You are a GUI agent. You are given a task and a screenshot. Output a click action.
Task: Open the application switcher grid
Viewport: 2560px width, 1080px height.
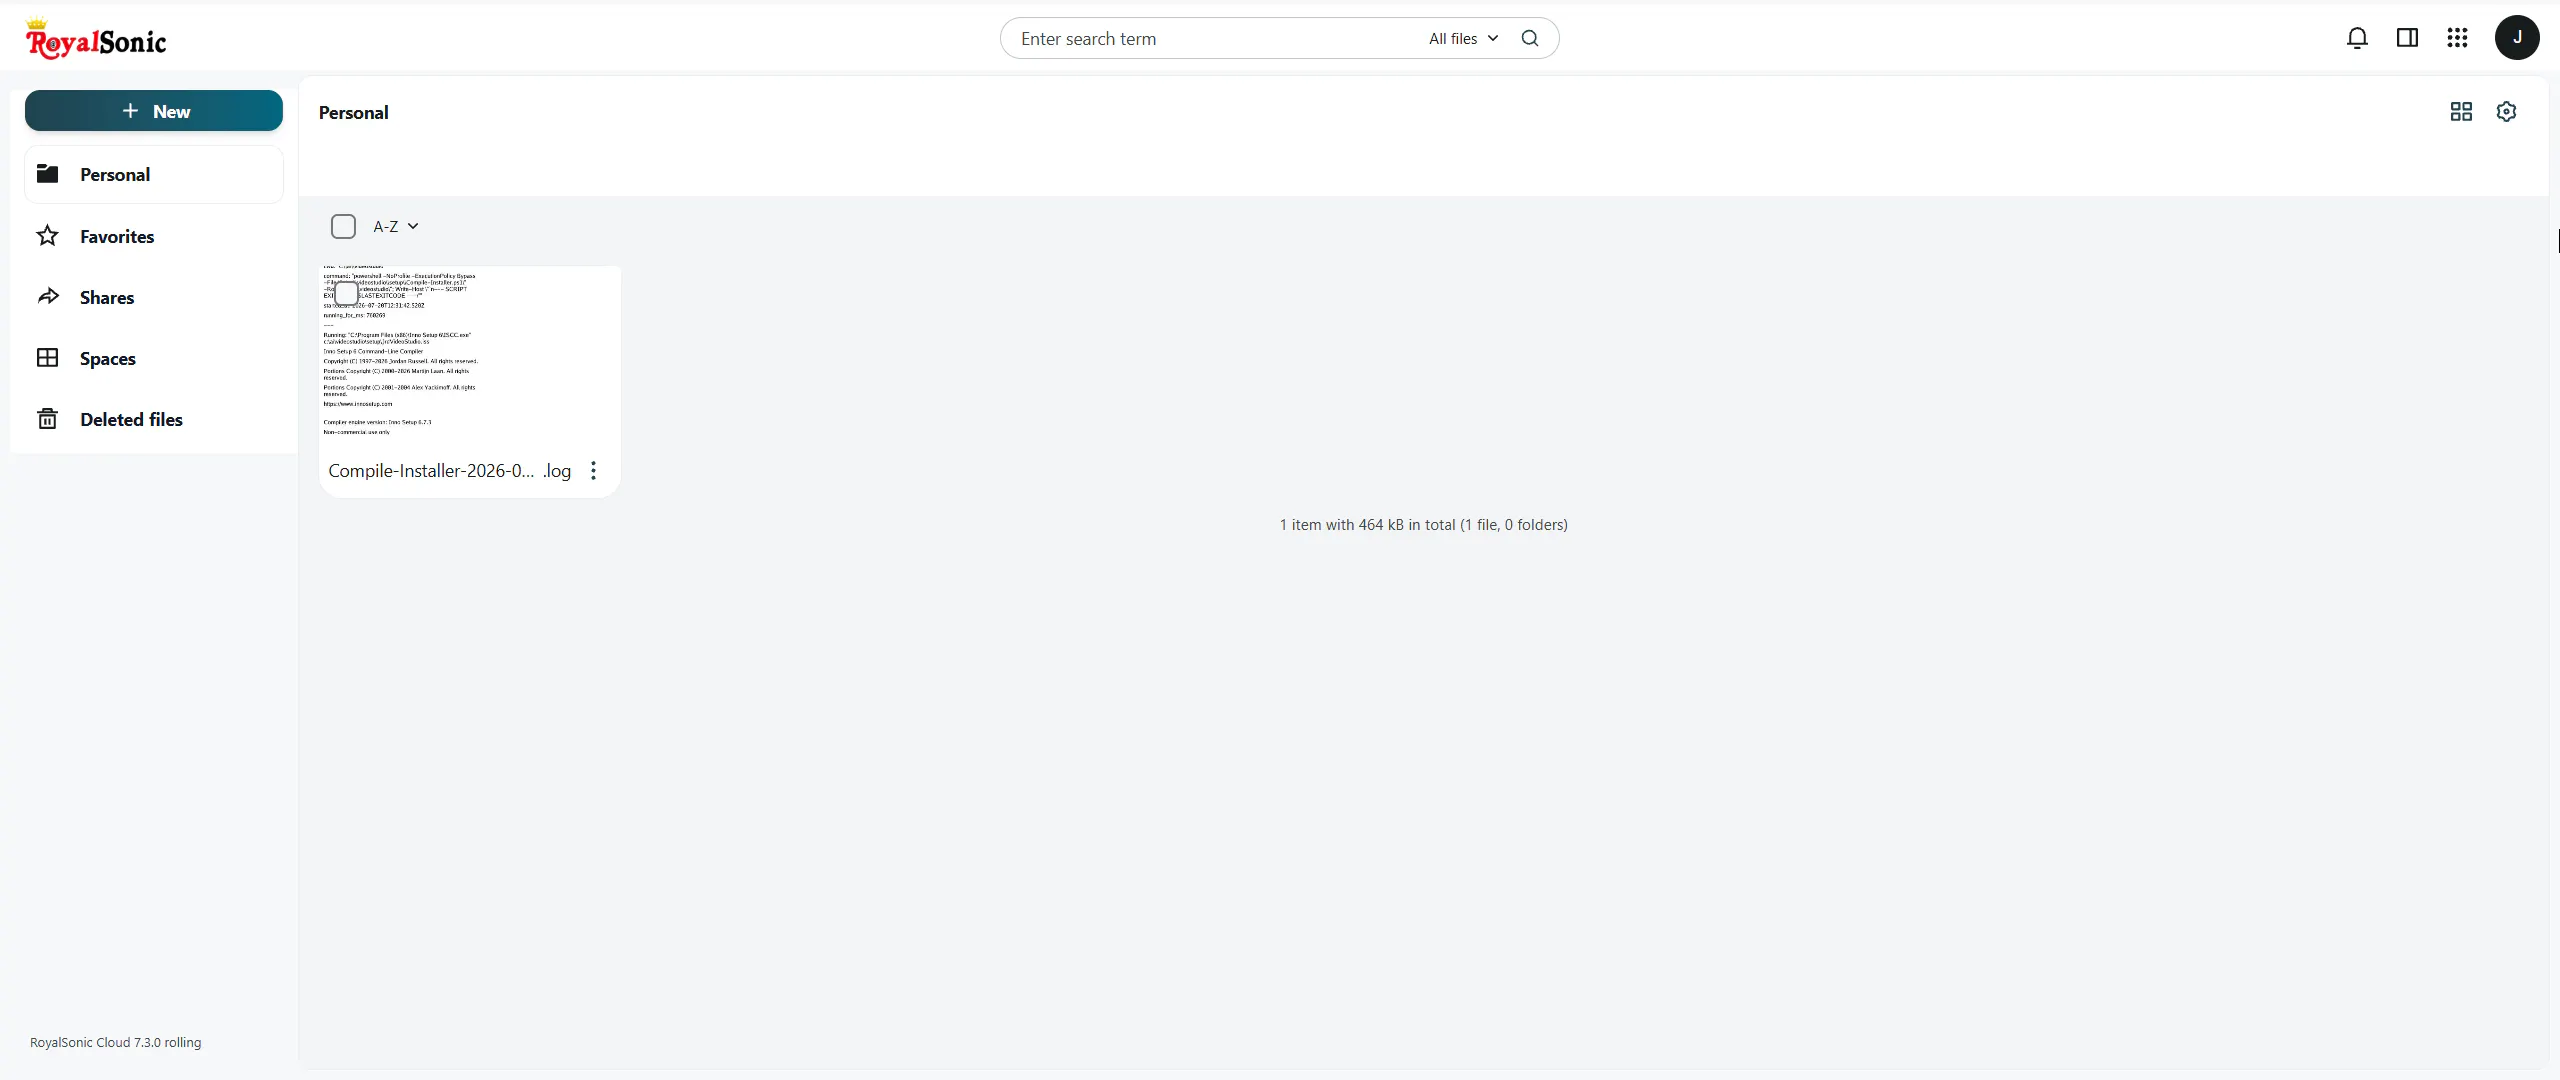click(2457, 38)
